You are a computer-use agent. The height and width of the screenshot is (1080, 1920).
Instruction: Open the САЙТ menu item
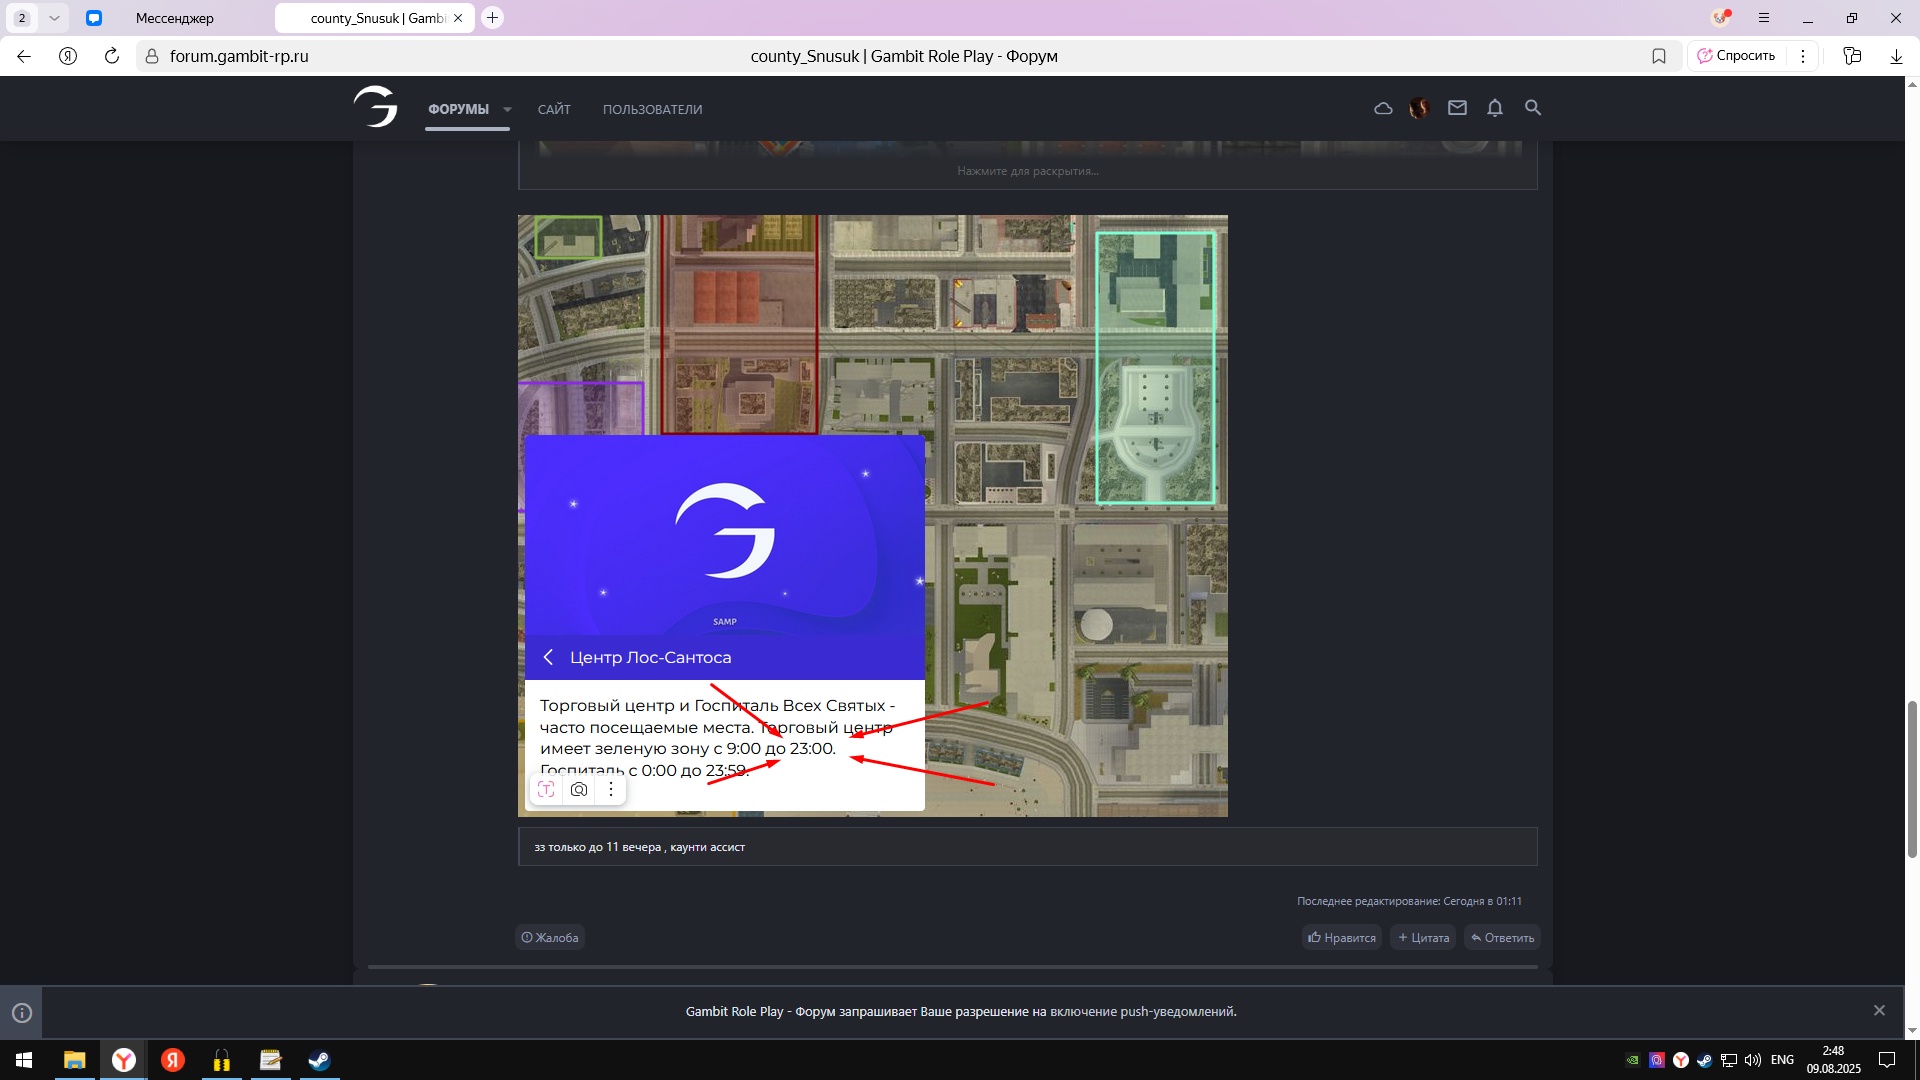554,110
